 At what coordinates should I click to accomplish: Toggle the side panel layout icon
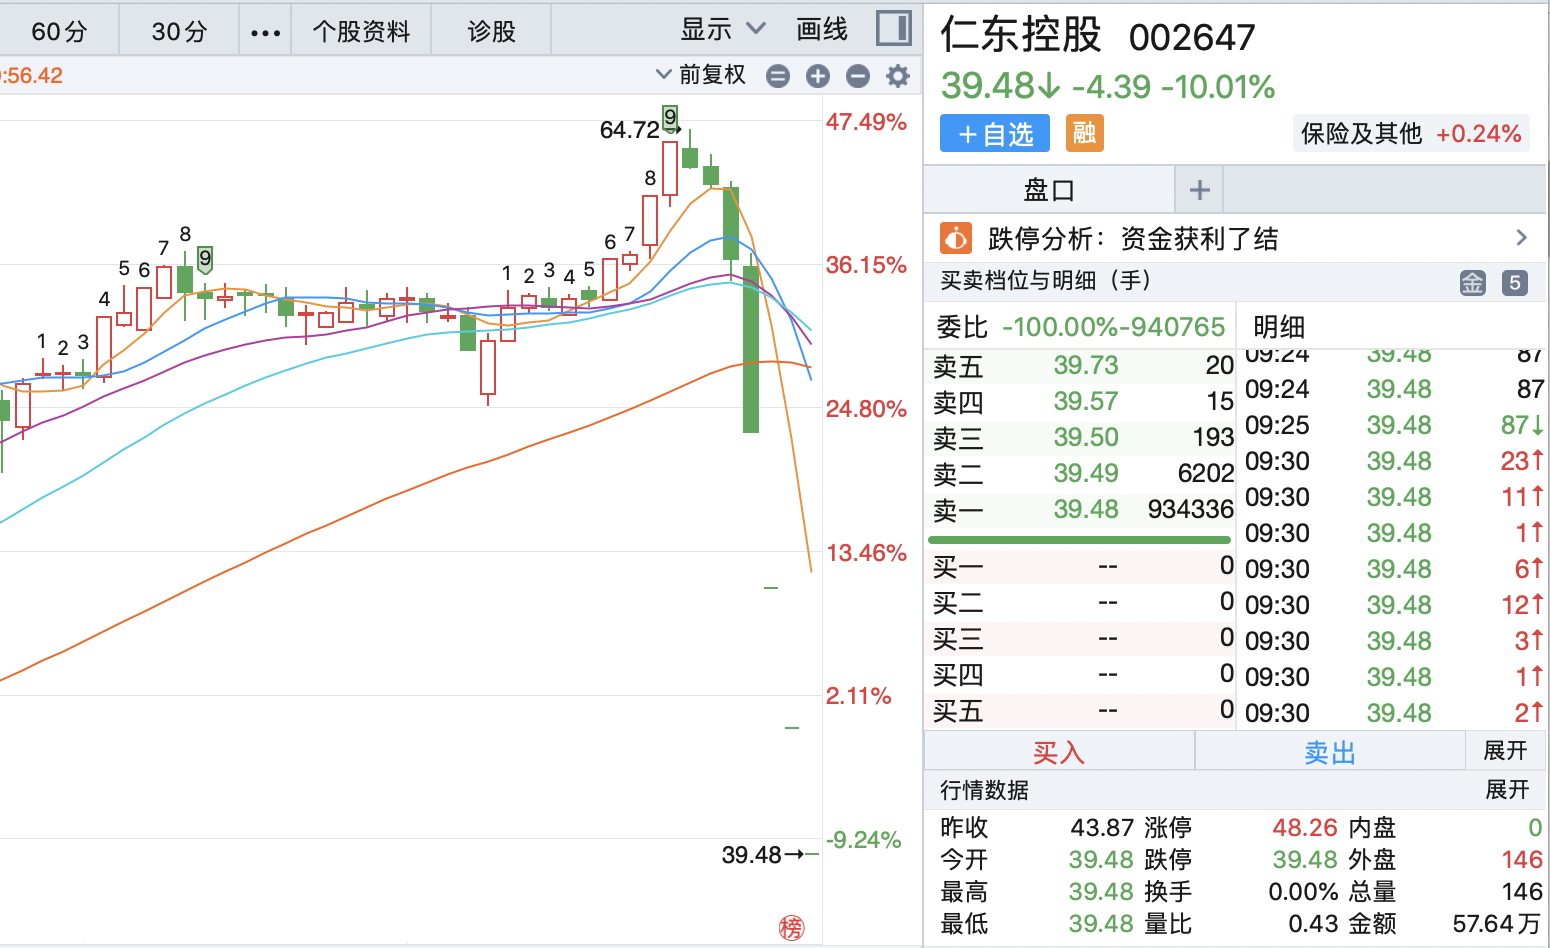coord(893,28)
